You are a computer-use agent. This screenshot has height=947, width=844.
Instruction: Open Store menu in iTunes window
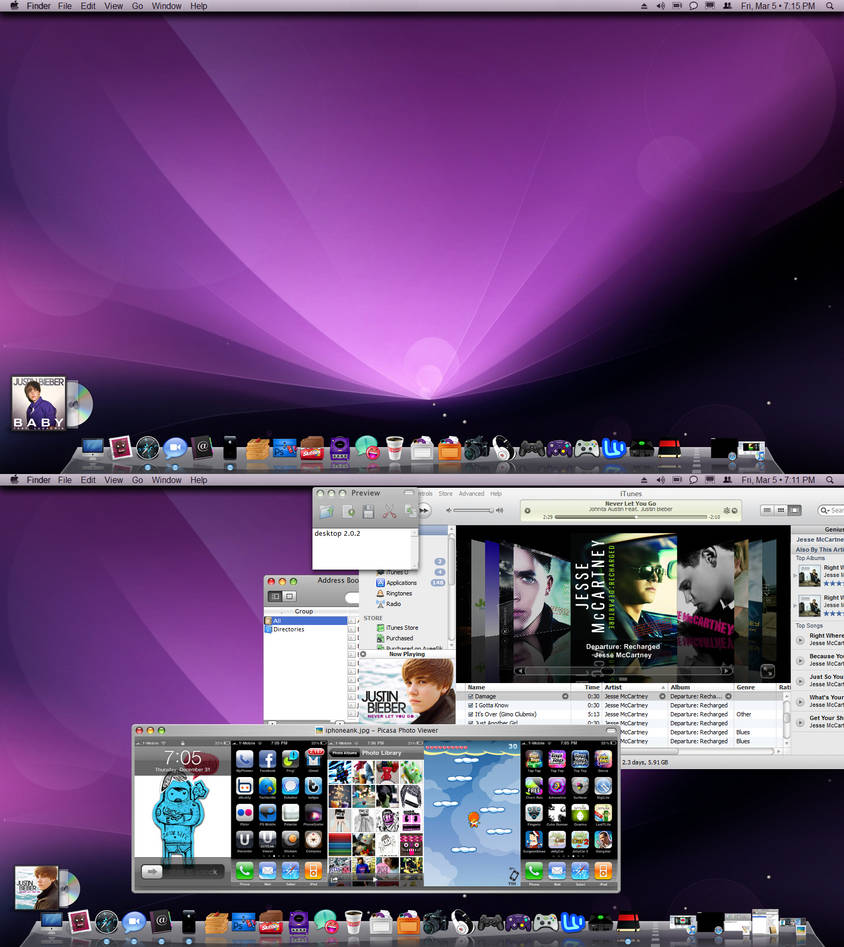click(445, 493)
